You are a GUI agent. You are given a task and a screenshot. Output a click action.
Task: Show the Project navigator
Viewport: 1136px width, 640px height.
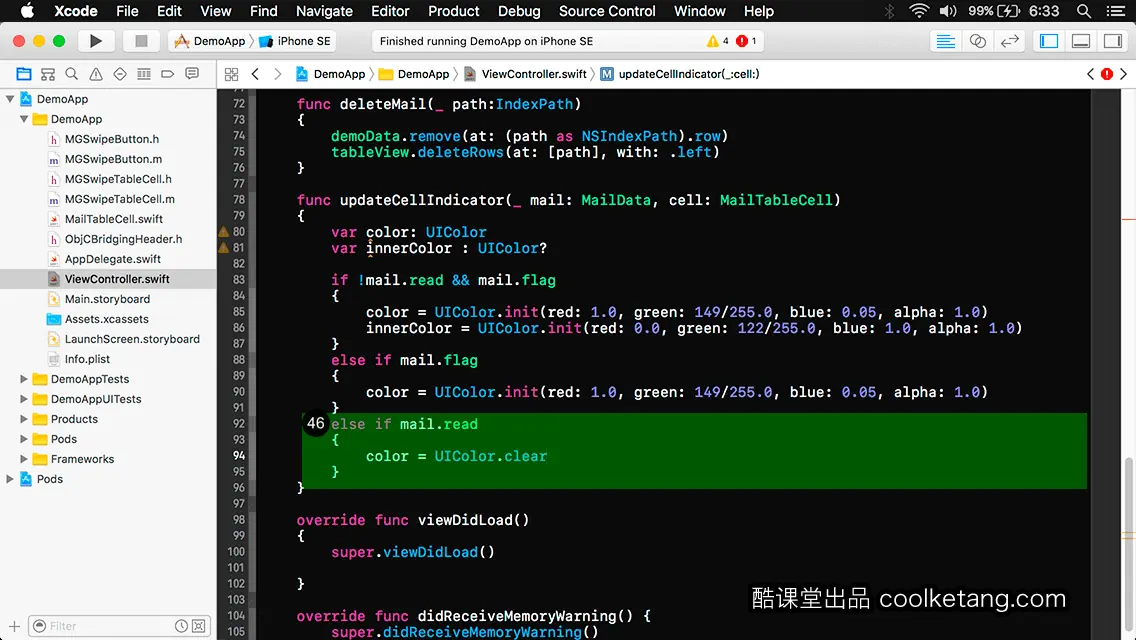click(24, 74)
